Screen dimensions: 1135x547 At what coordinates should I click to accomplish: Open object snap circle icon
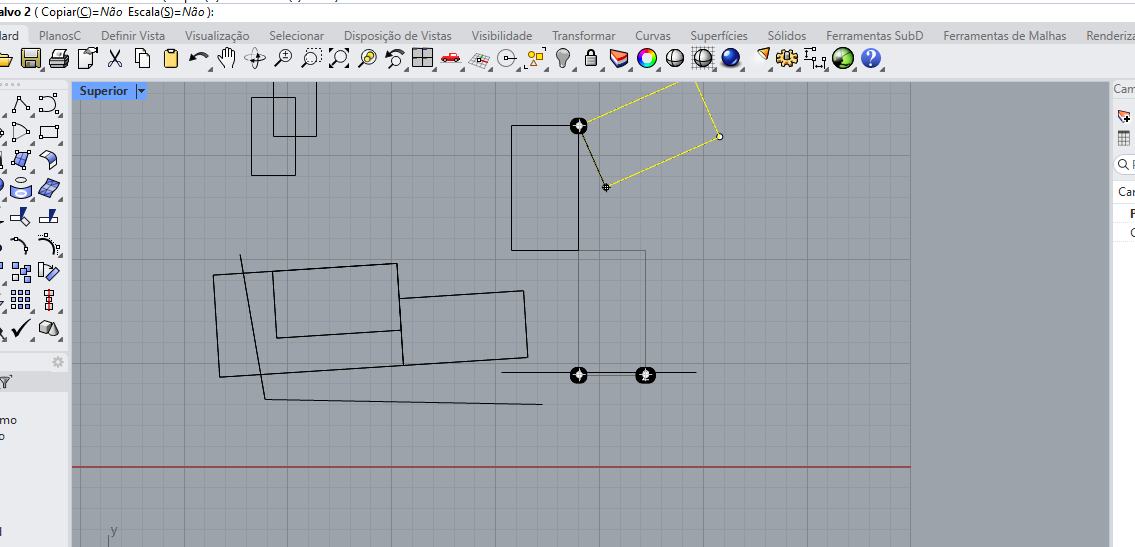click(x=507, y=58)
